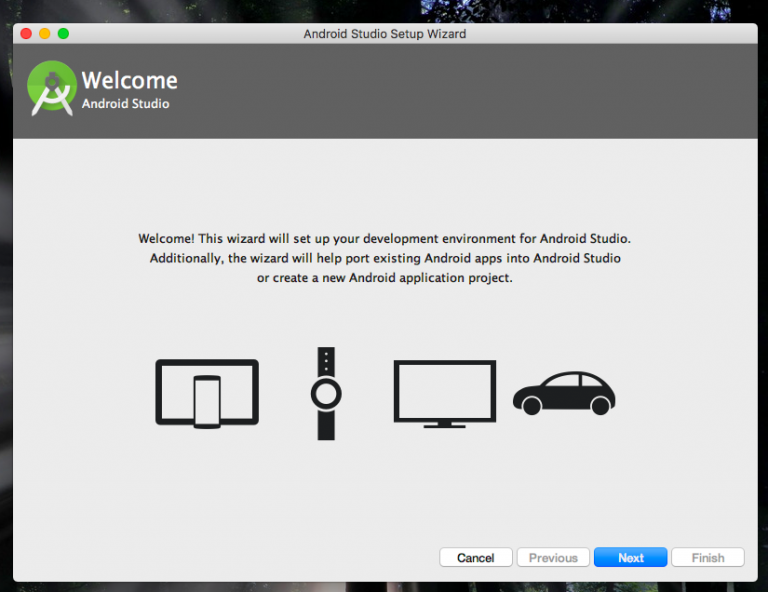Click the 'Android Studio Setup Wizard' title
768x592 pixels.
pos(384,34)
